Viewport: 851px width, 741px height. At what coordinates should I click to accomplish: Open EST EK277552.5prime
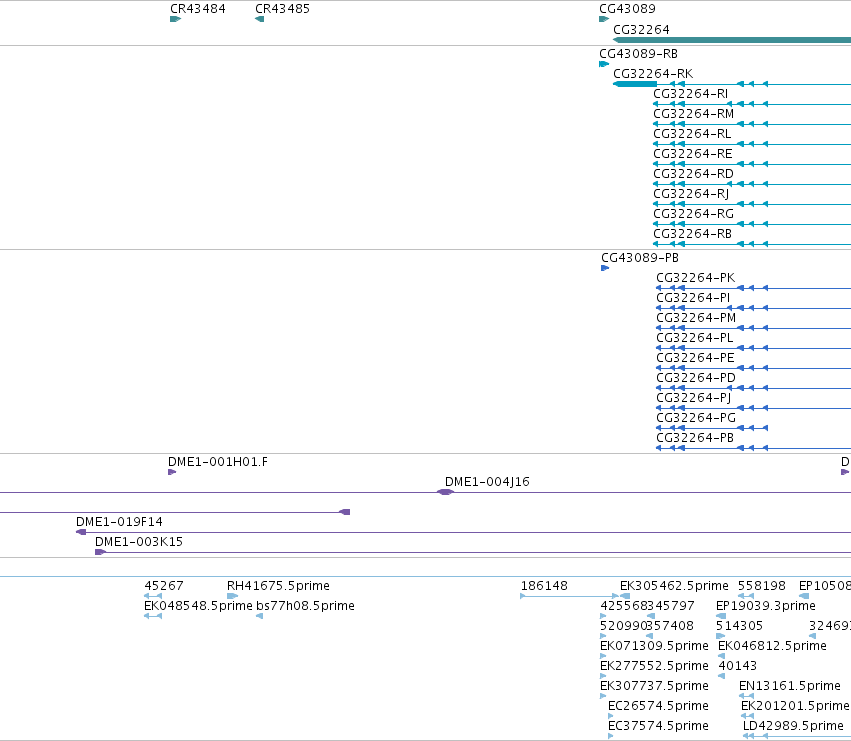[x=603, y=676]
